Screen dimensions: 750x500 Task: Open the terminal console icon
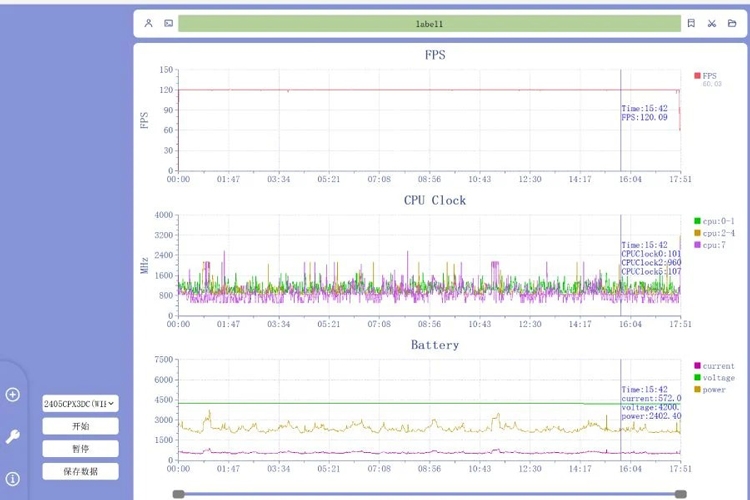pos(168,23)
